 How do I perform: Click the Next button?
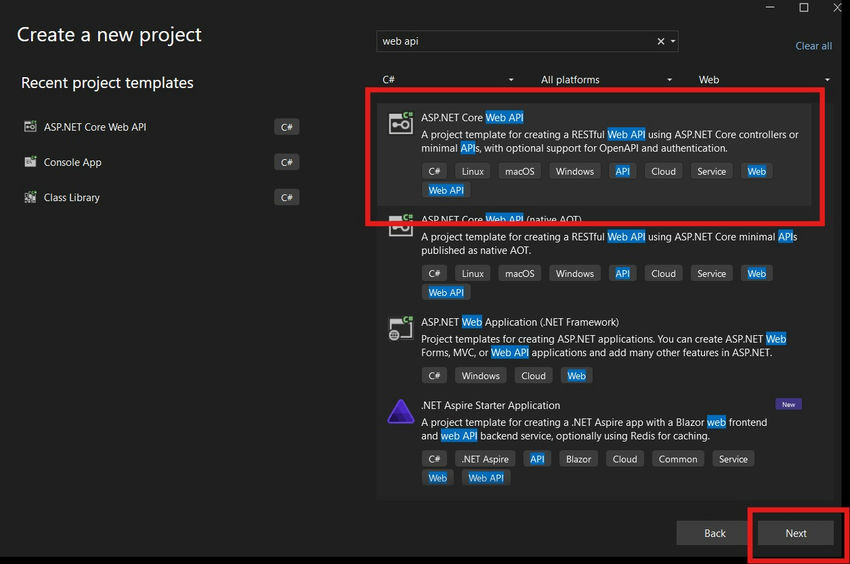(x=796, y=533)
